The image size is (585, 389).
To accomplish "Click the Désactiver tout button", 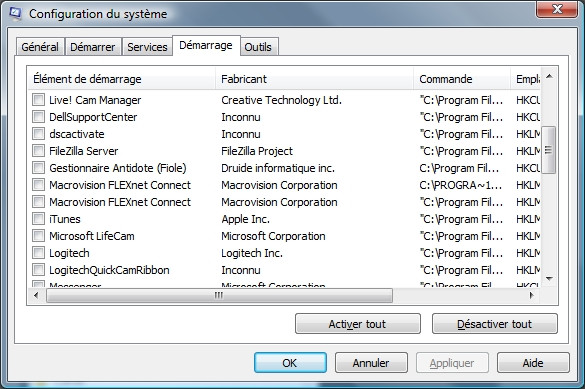I will (494, 324).
